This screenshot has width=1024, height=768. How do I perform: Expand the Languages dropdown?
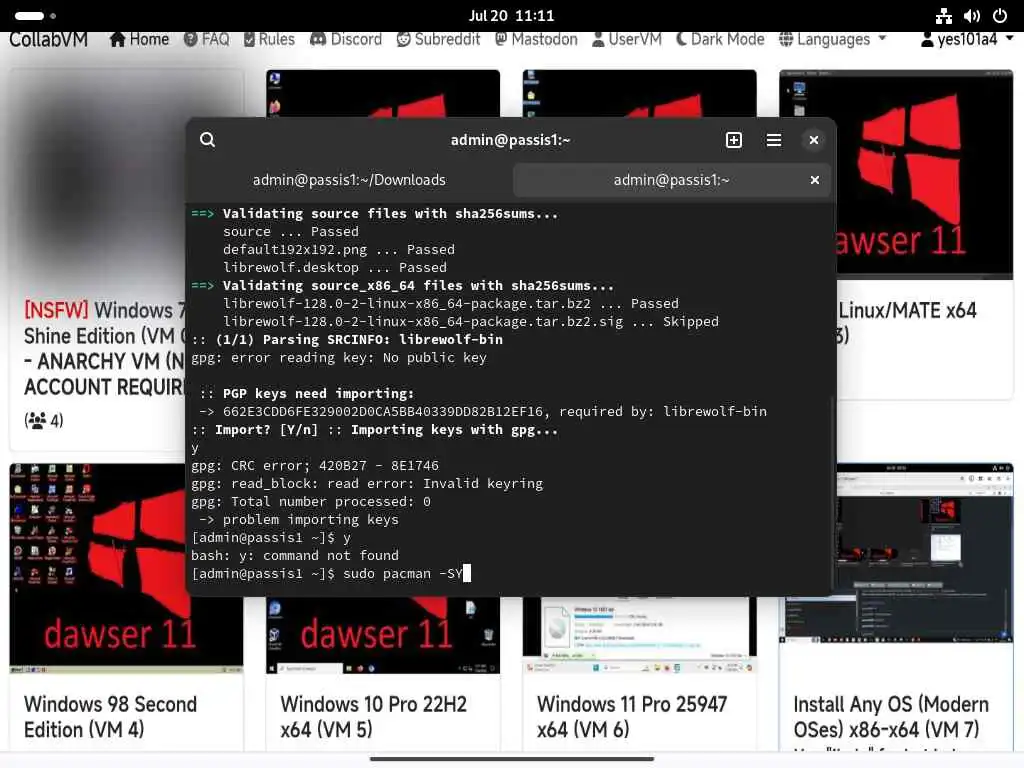click(833, 39)
